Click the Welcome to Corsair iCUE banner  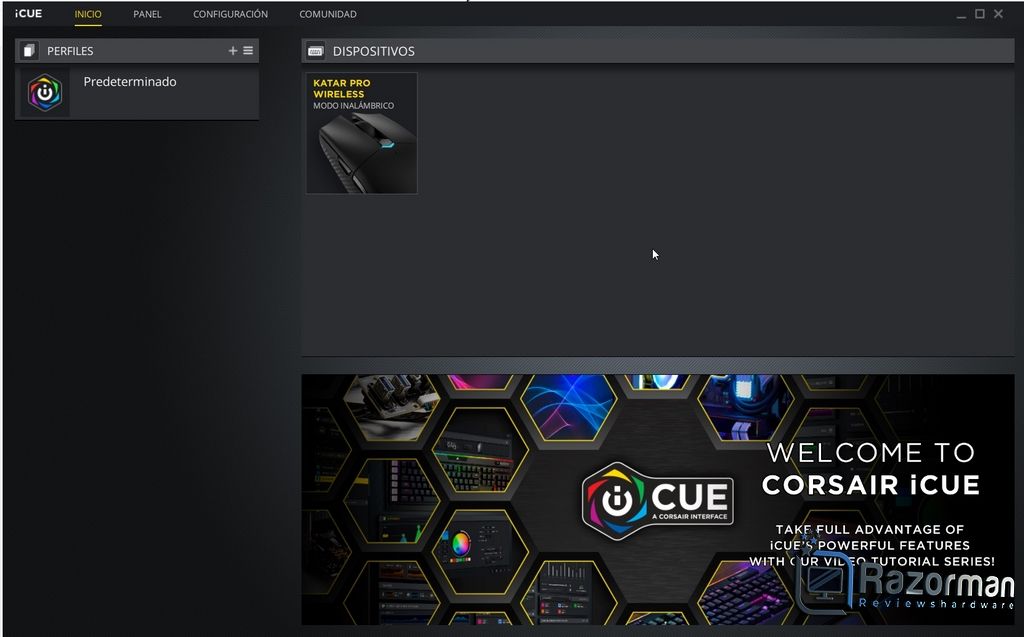658,499
